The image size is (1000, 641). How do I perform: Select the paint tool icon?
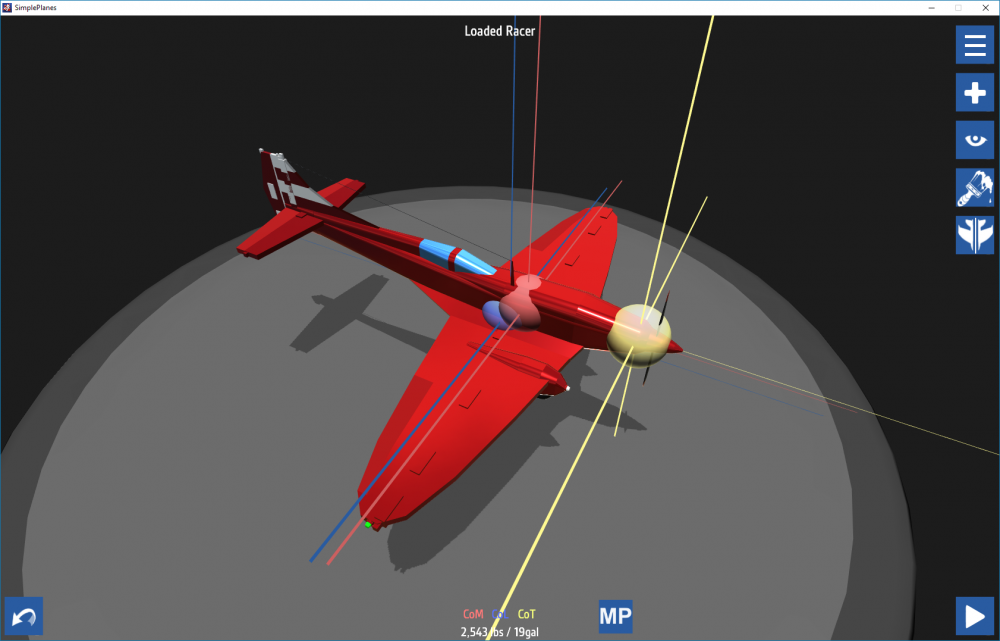pos(974,188)
